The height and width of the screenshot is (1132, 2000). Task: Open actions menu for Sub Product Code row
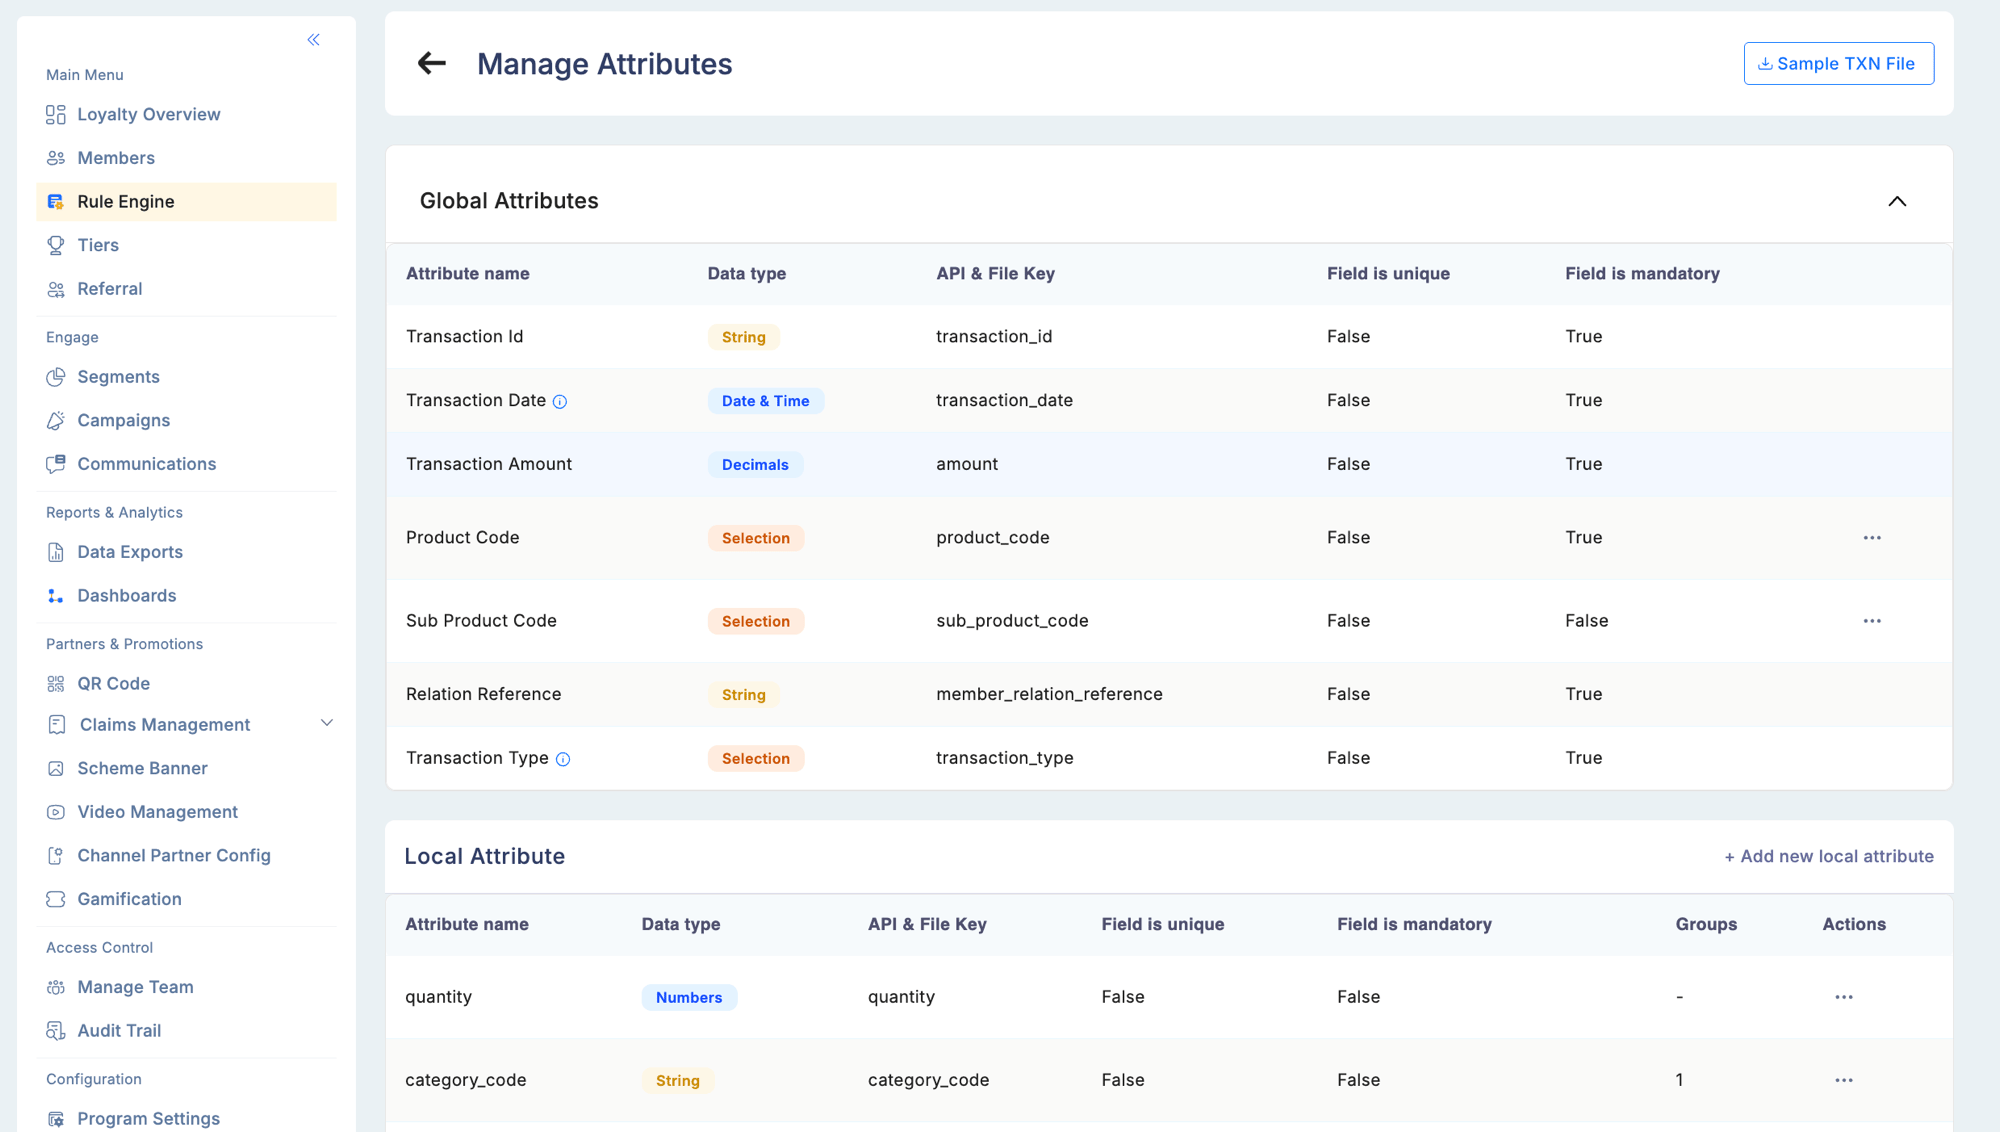coord(1872,621)
